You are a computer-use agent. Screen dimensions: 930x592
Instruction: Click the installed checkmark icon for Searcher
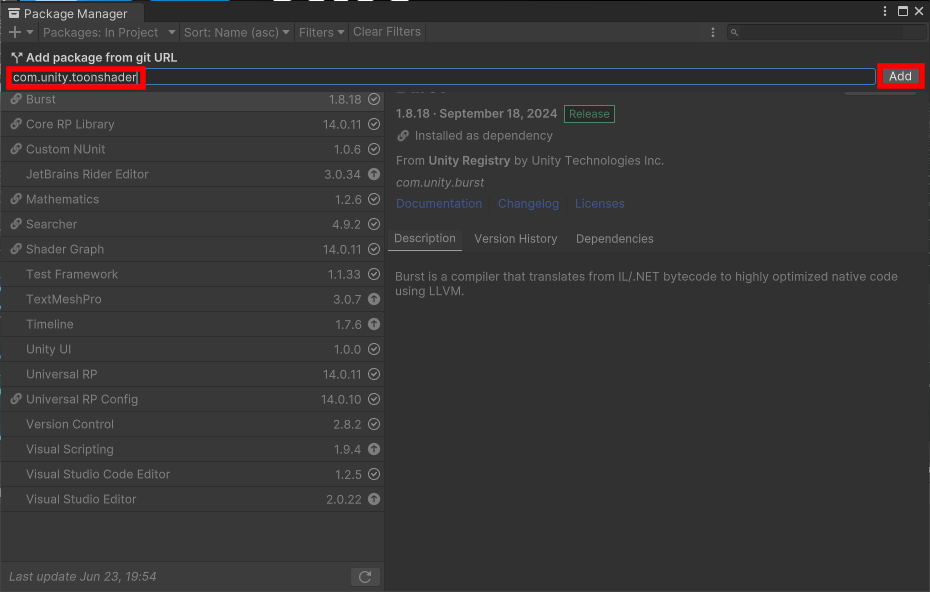click(x=374, y=224)
